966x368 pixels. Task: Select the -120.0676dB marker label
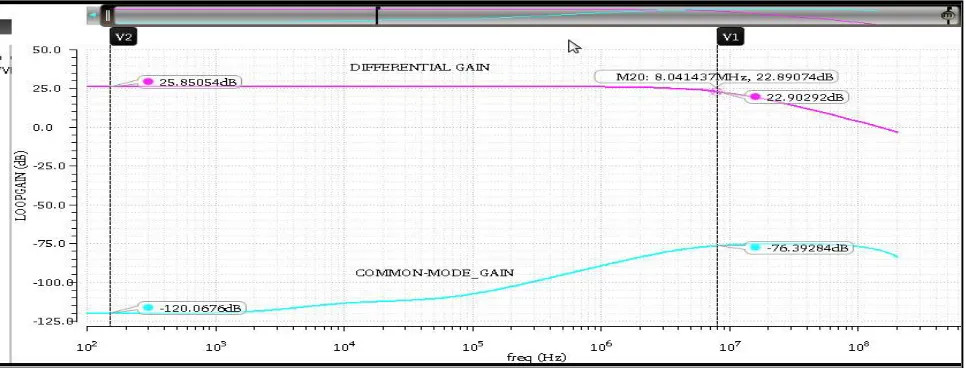[192, 308]
